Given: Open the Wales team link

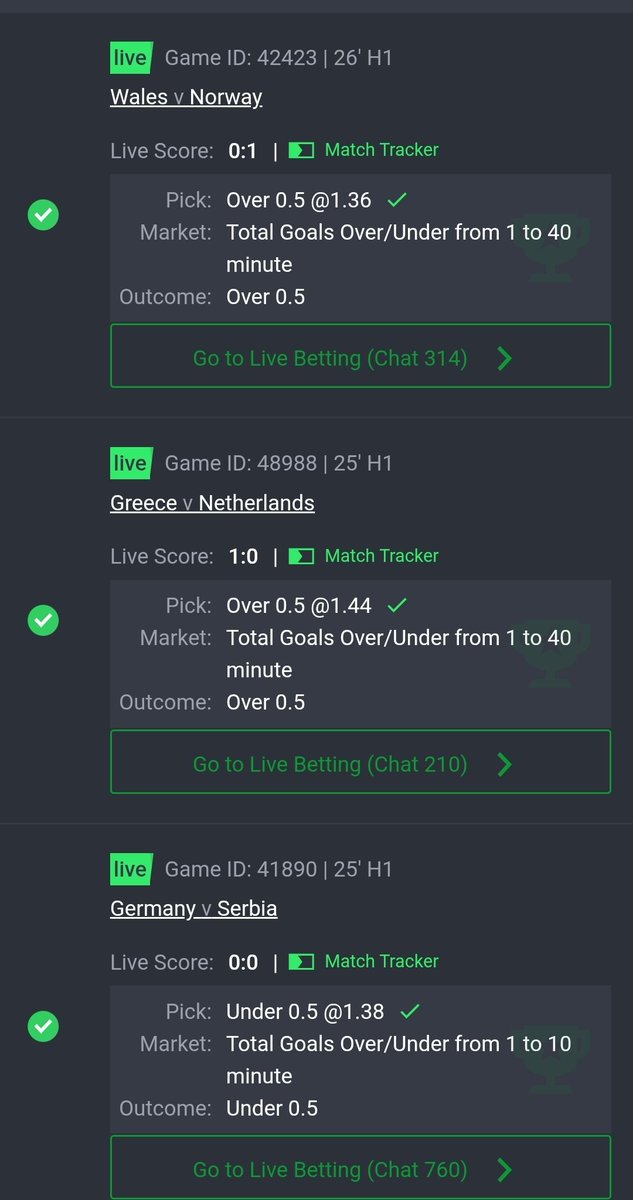Looking at the screenshot, I should tap(139, 97).
